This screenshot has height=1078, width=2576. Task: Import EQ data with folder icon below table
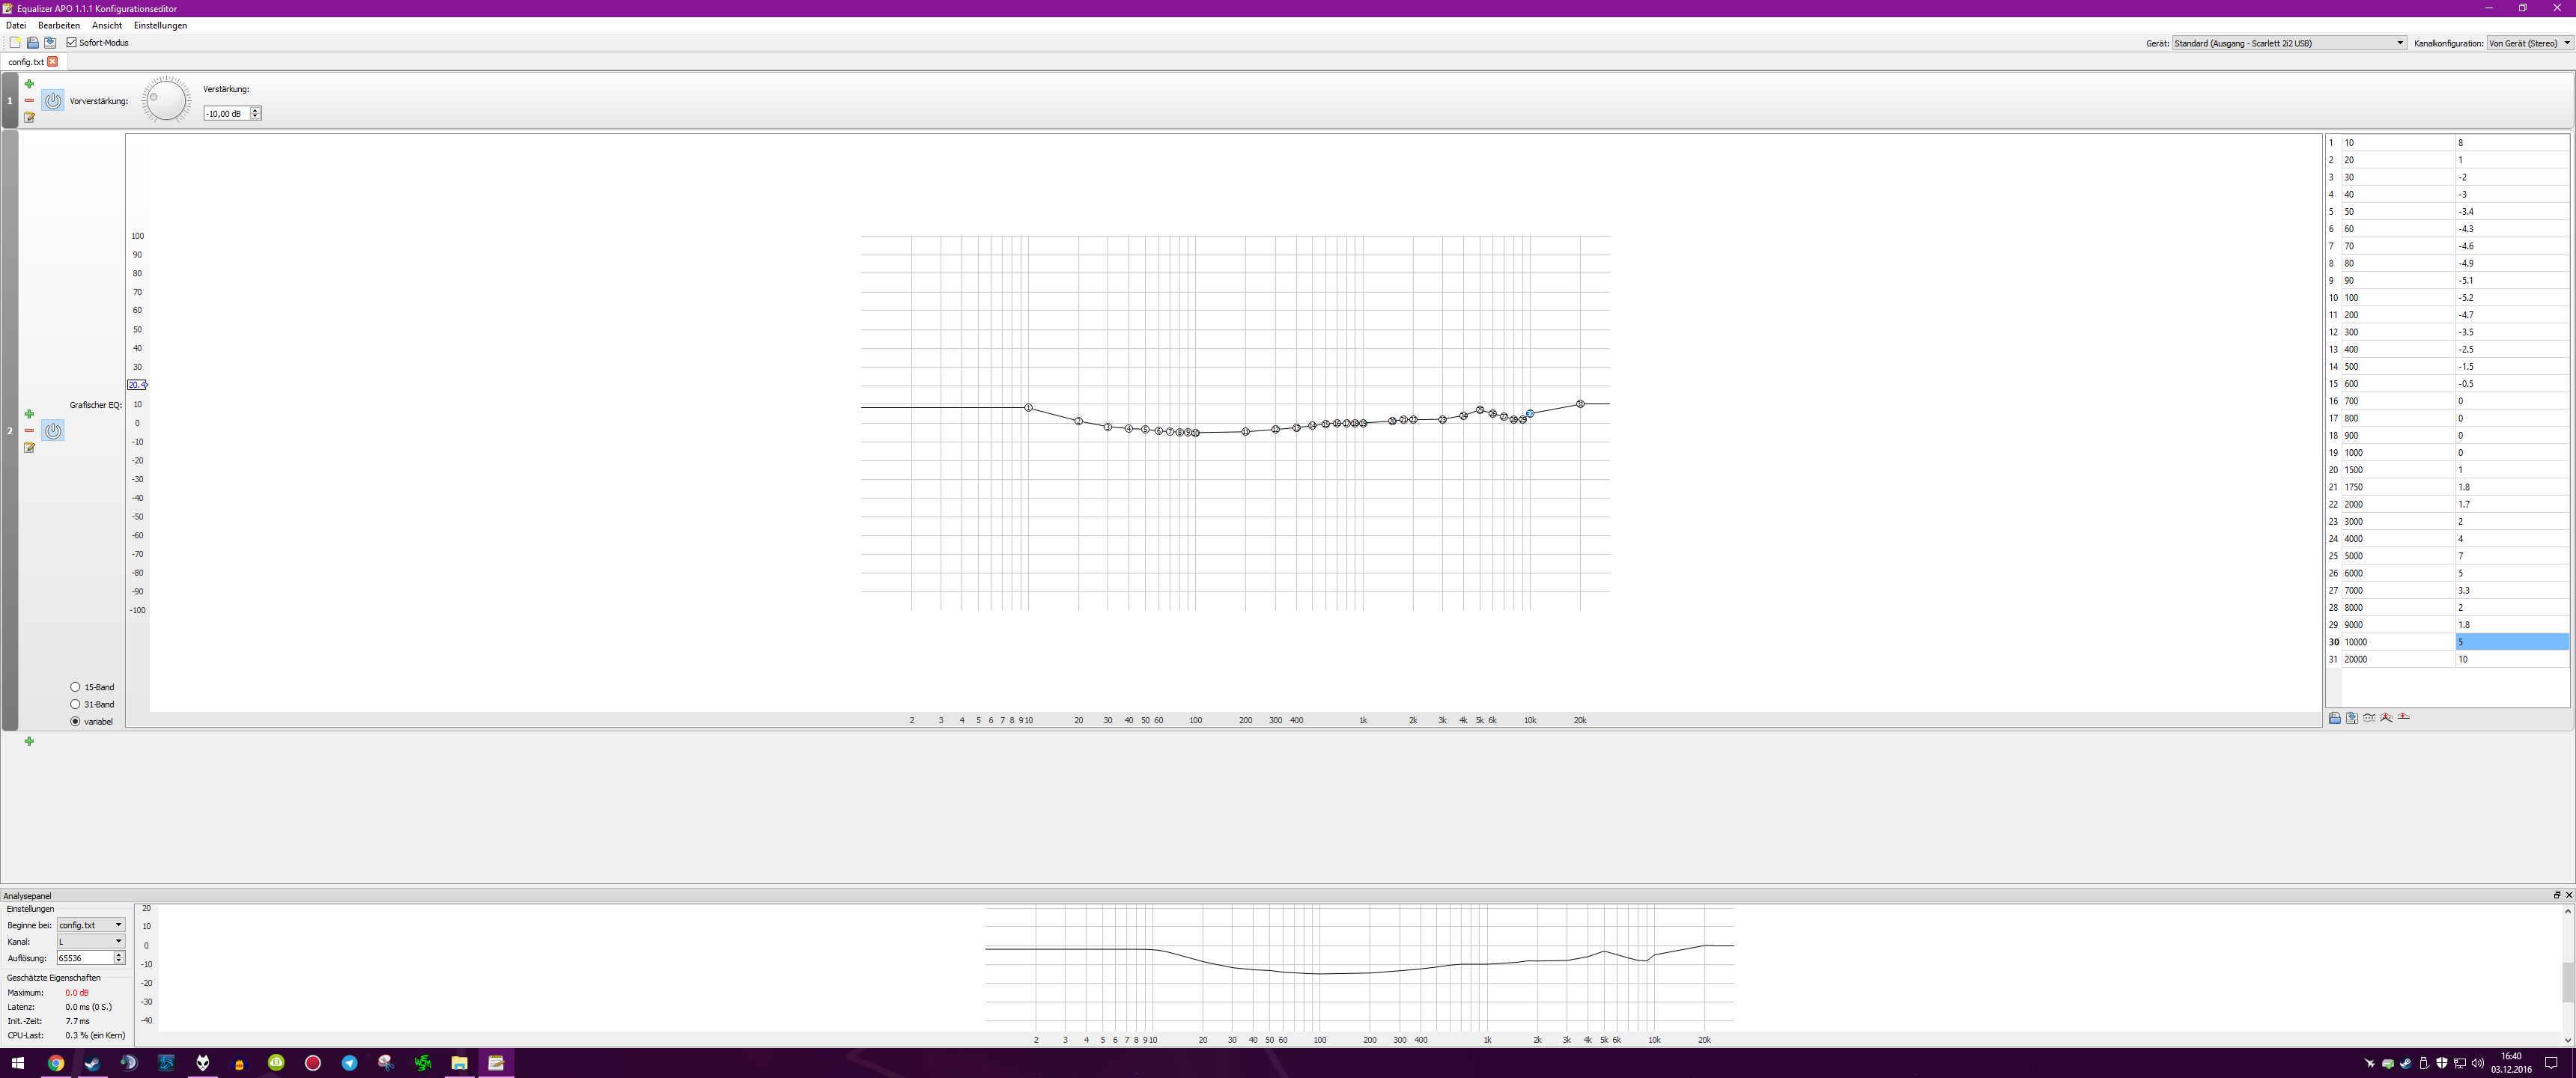pyautogui.click(x=2335, y=718)
